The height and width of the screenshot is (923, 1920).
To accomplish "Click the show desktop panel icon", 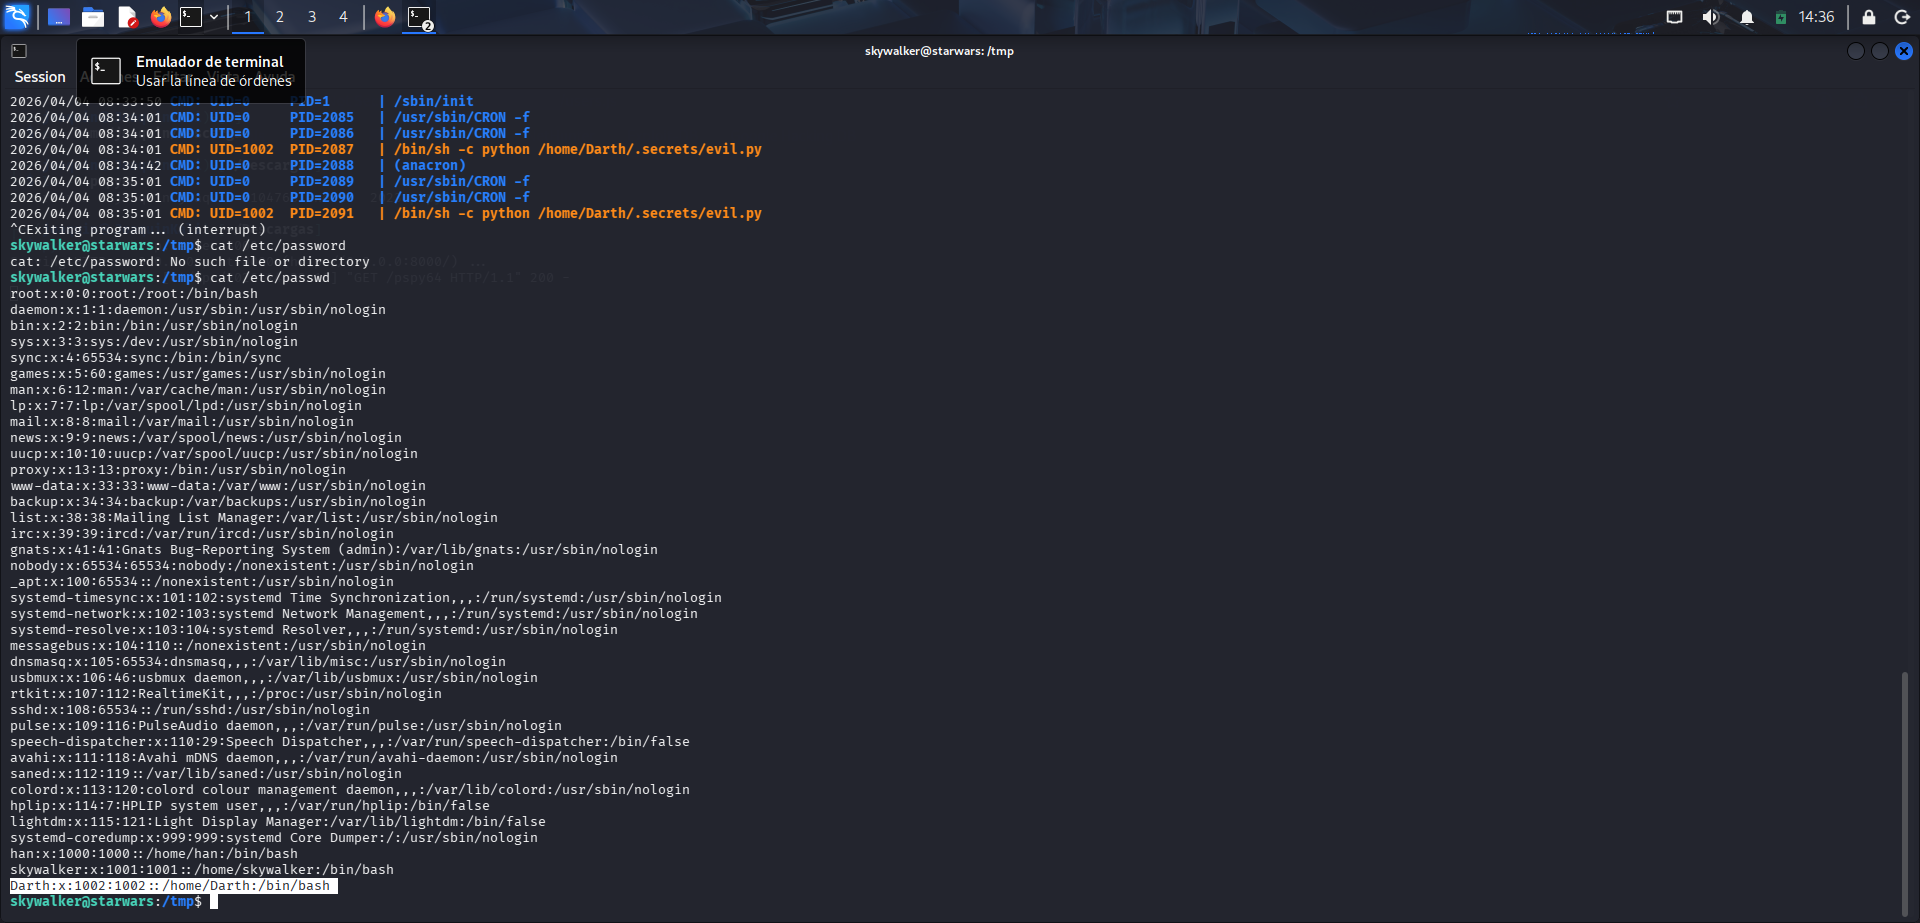I will (x=59, y=17).
